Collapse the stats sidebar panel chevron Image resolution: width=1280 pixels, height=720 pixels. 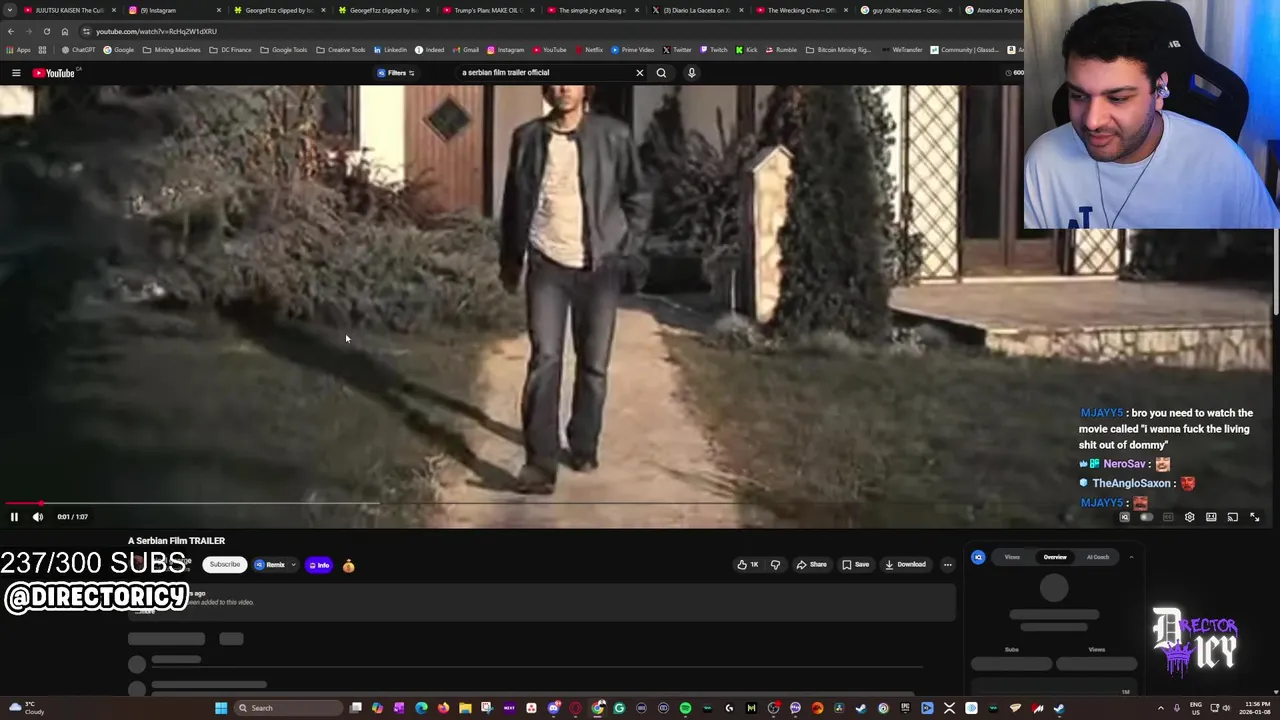point(1131,557)
